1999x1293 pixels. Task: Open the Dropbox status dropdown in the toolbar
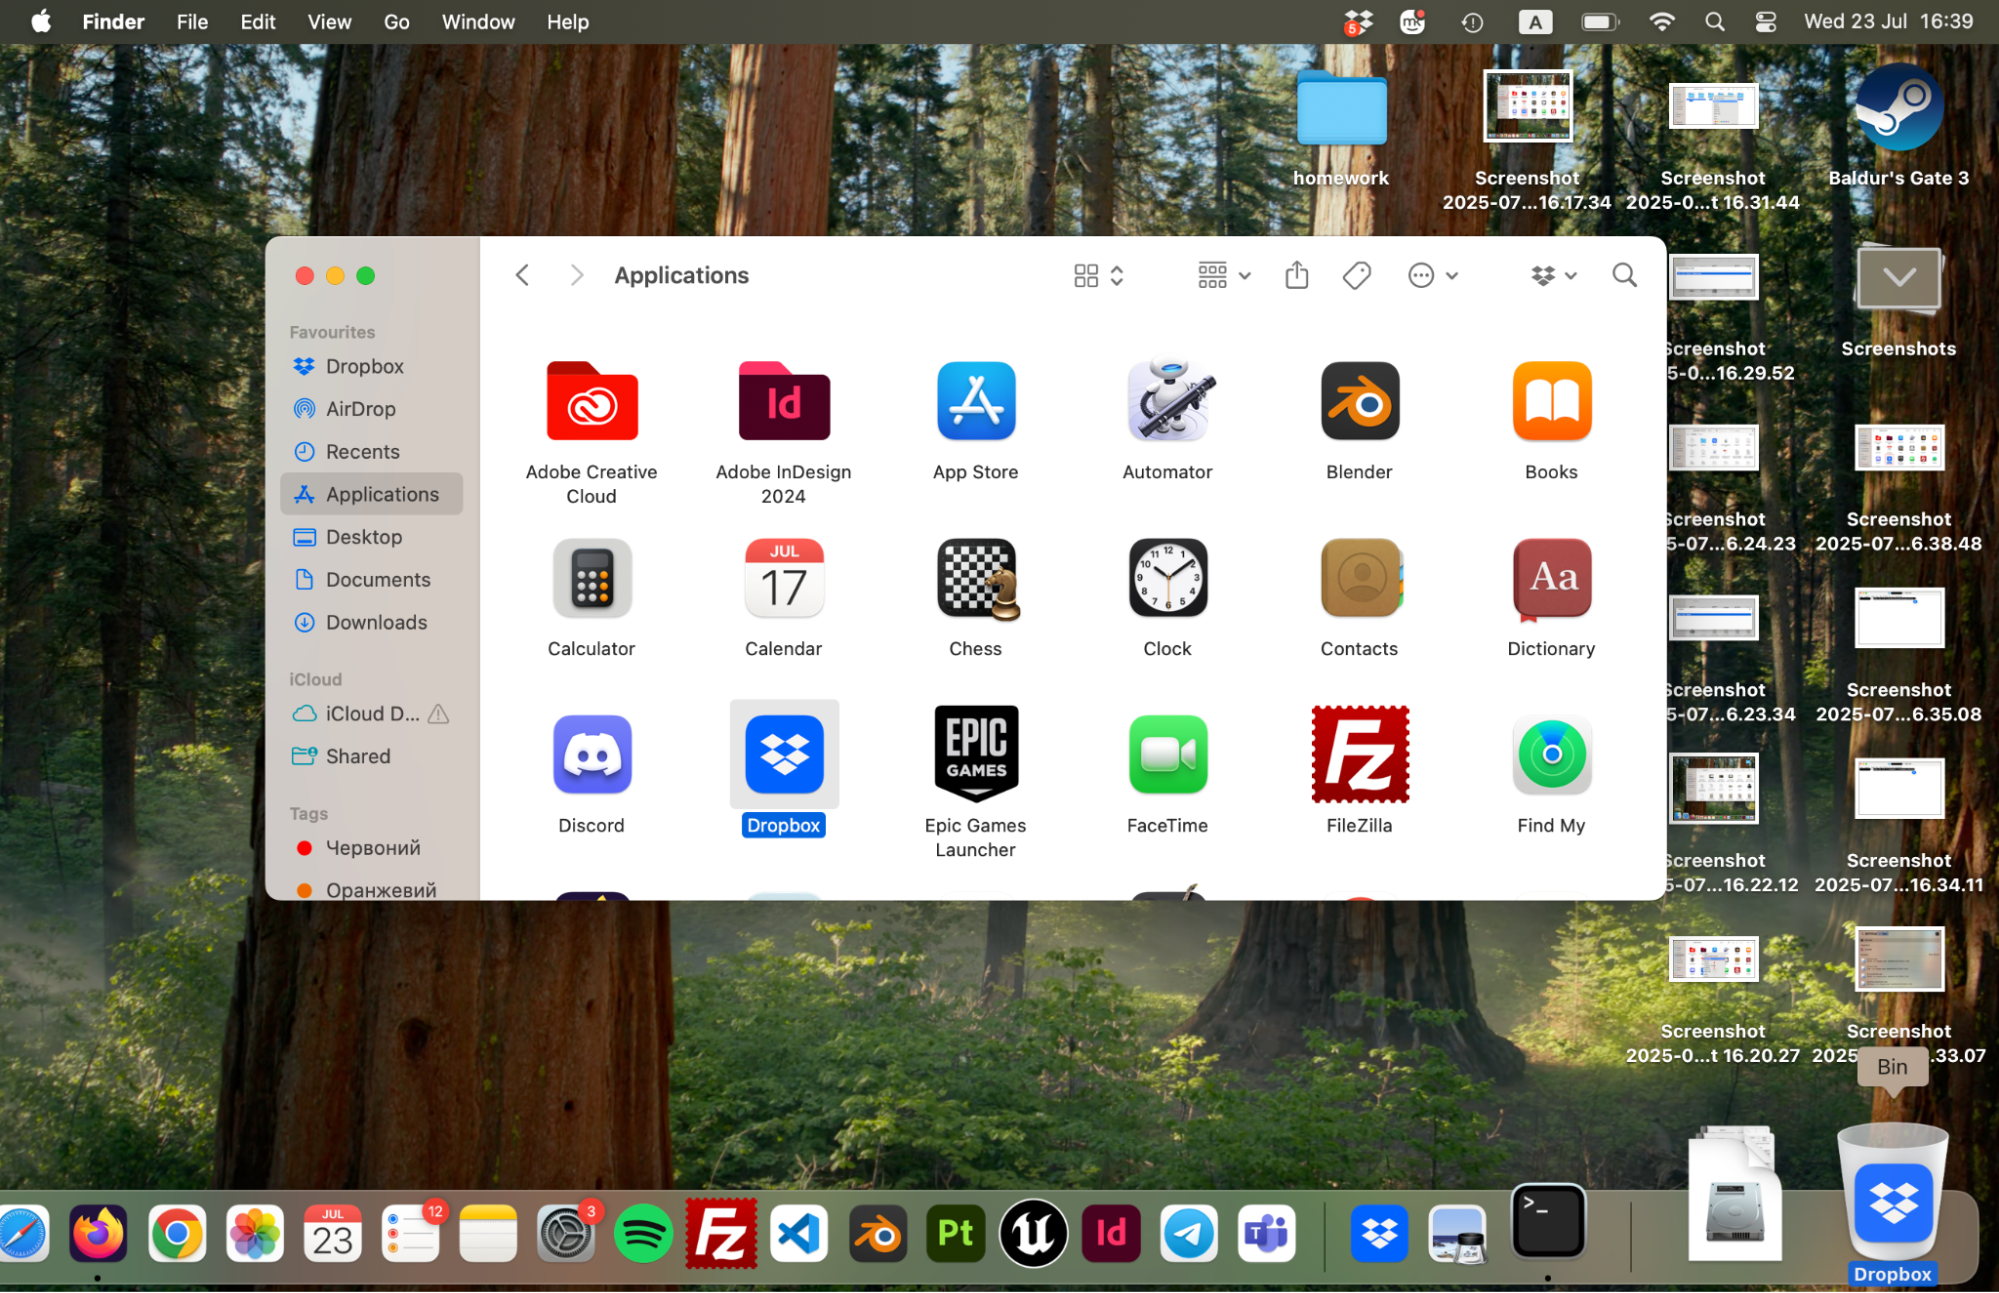tap(1553, 274)
